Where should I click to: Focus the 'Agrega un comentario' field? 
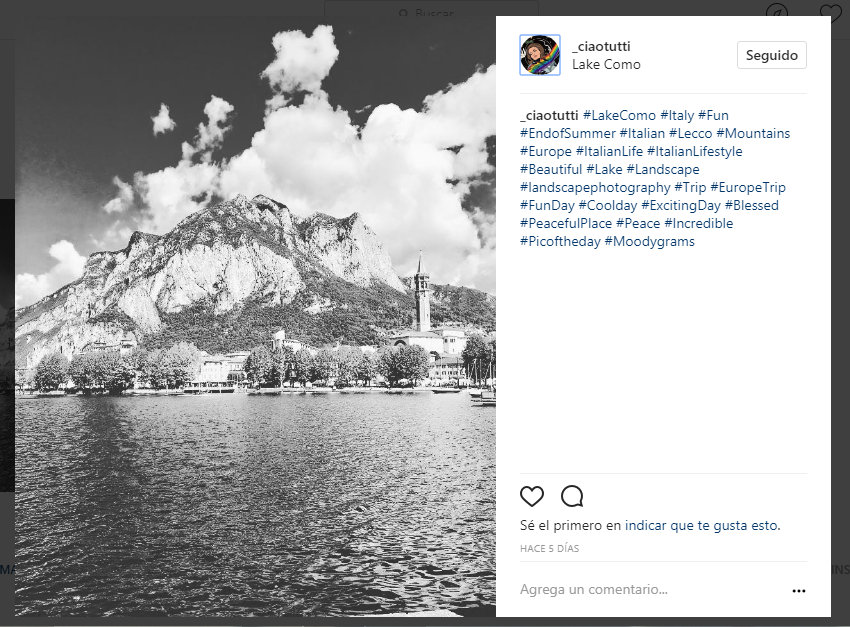pos(651,590)
